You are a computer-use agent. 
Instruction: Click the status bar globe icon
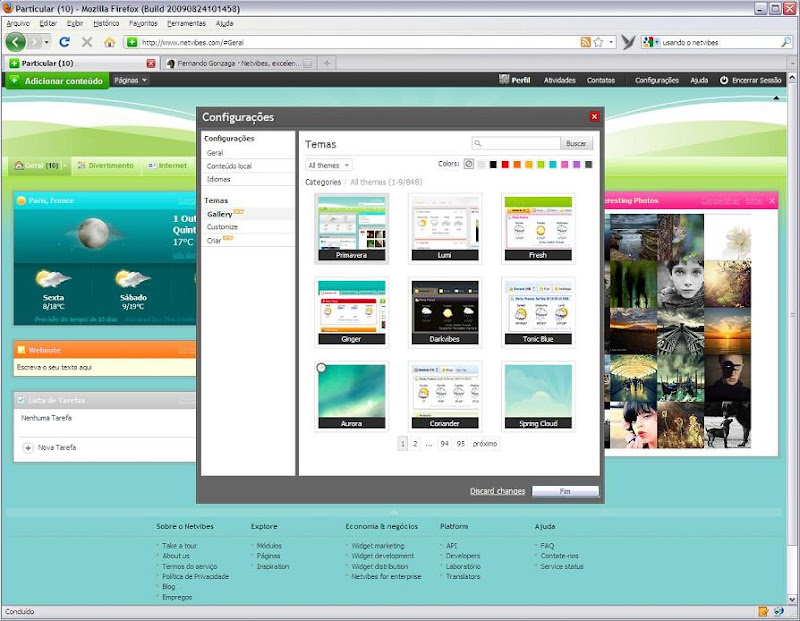[x=779, y=611]
